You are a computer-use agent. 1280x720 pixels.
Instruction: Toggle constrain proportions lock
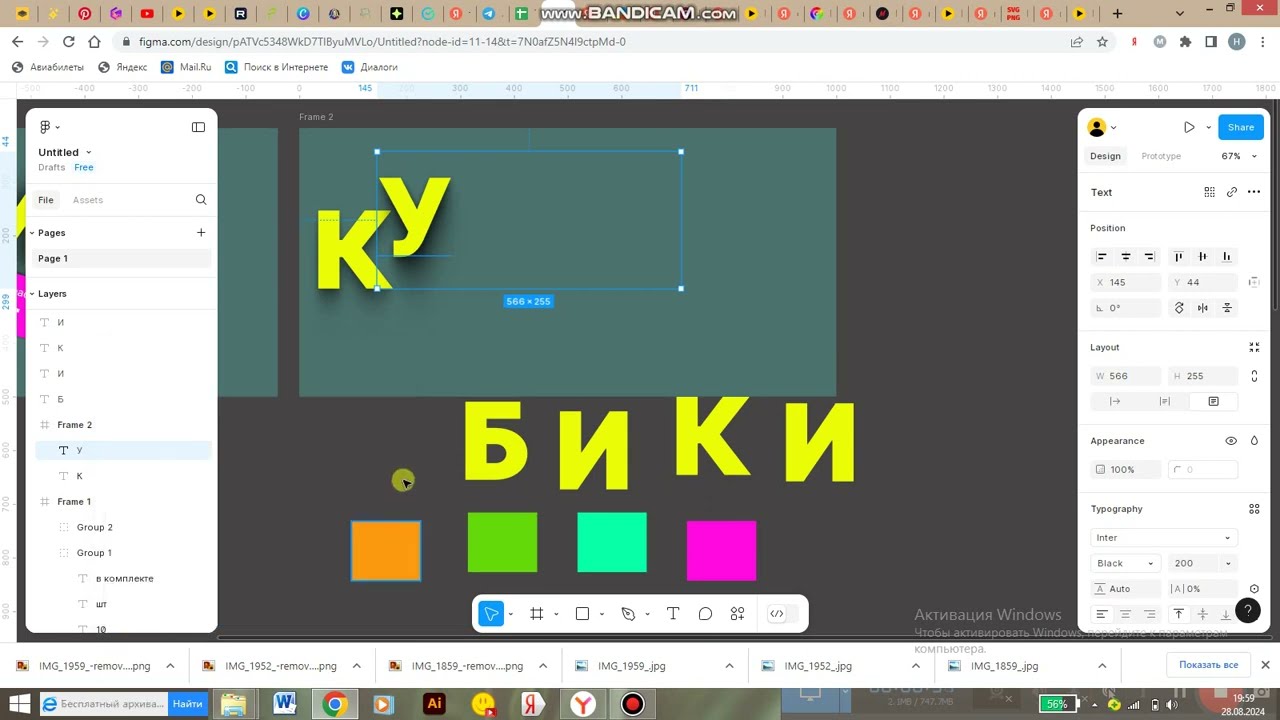[1254, 376]
